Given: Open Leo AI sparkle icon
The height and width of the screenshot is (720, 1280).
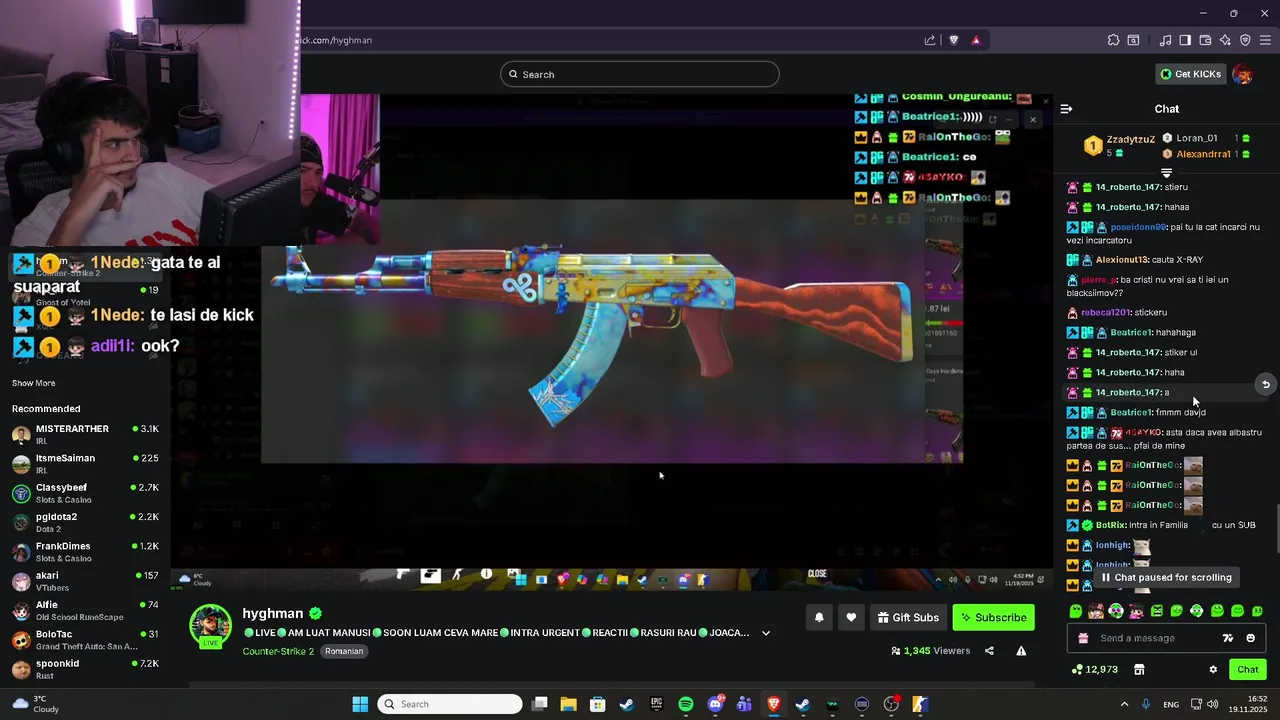Looking at the screenshot, I should click(1225, 40).
